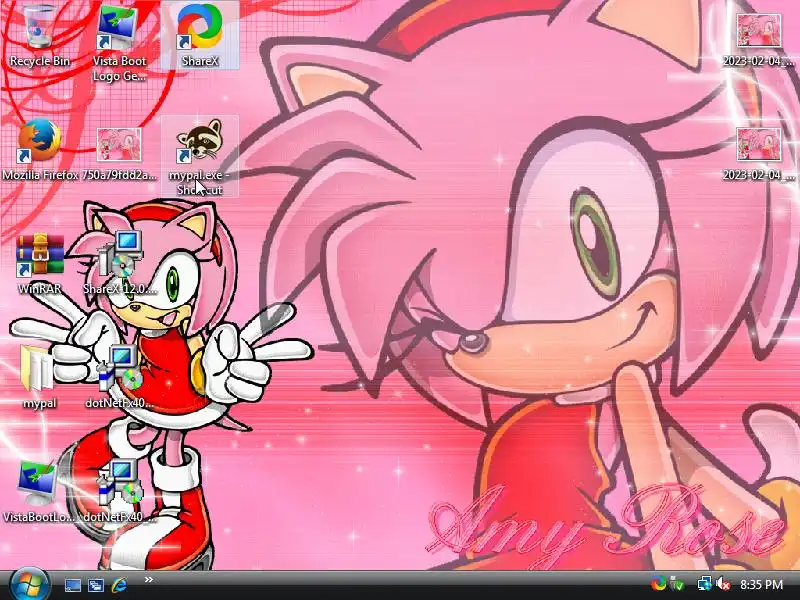This screenshot has height=600, width=800.
Task: Click Show Desktop in Quick Launch
Action: click(x=72, y=585)
